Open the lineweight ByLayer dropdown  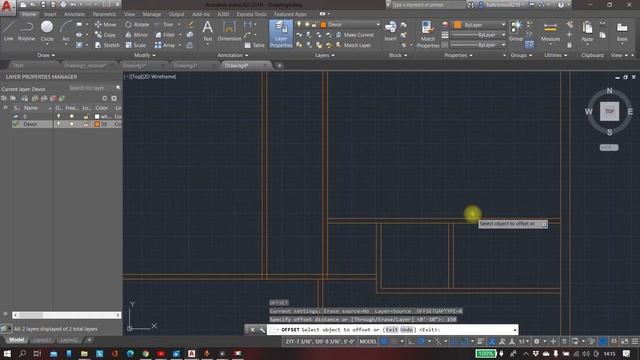point(480,35)
